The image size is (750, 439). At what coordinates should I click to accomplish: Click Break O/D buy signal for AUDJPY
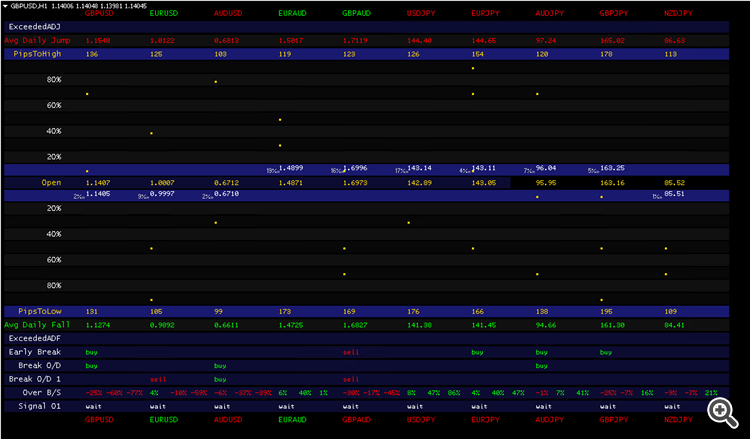tap(541, 365)
